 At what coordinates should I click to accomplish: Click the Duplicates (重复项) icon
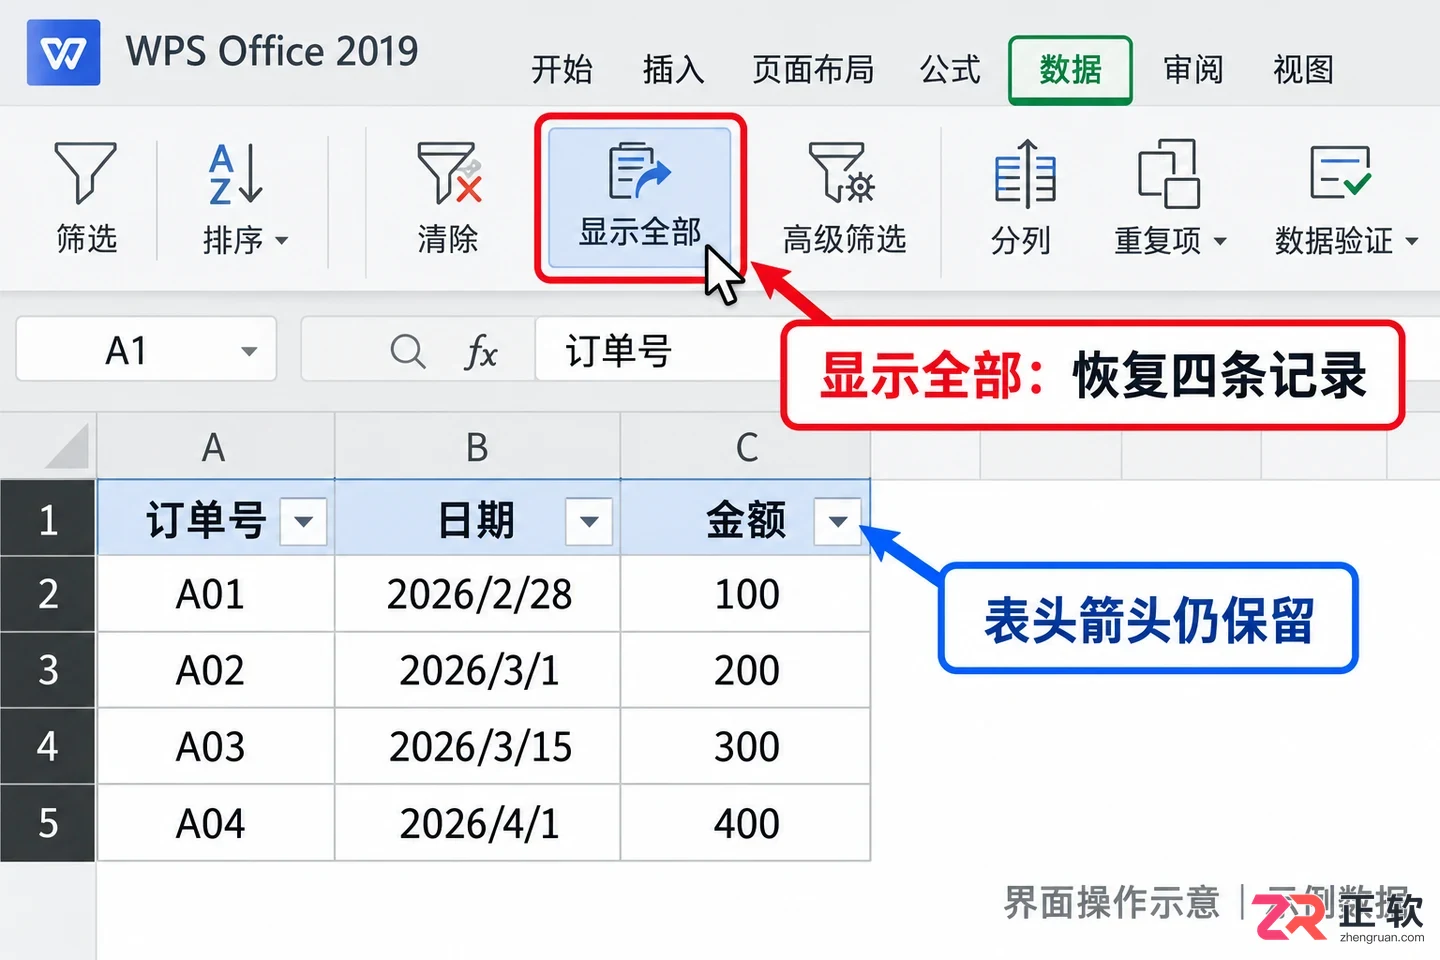click(x=1168, y=174)
